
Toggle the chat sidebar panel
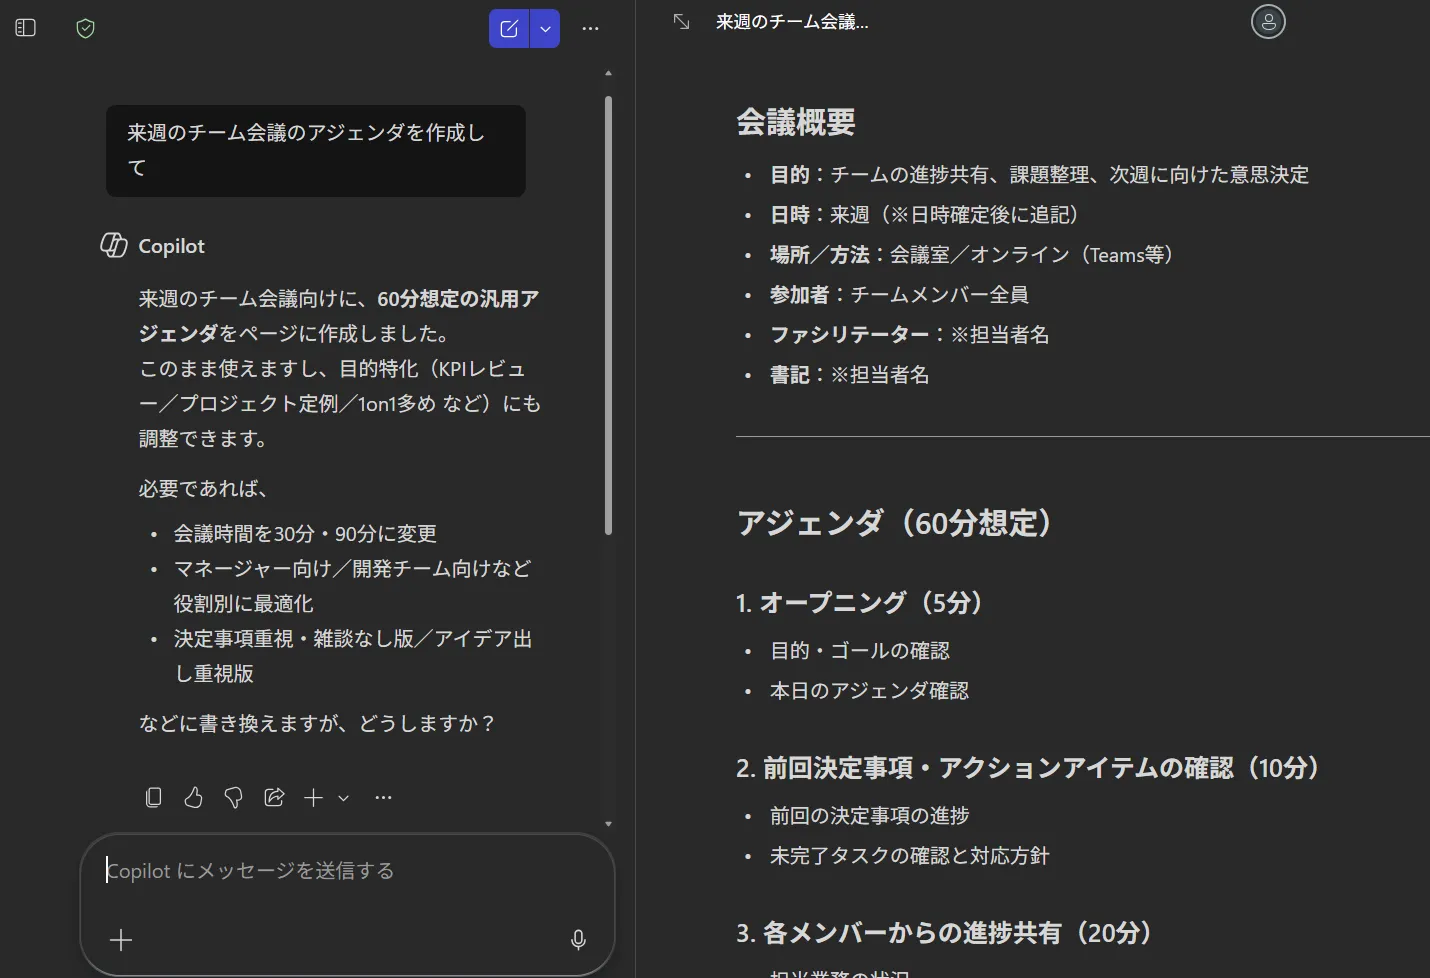pos(25,27)
